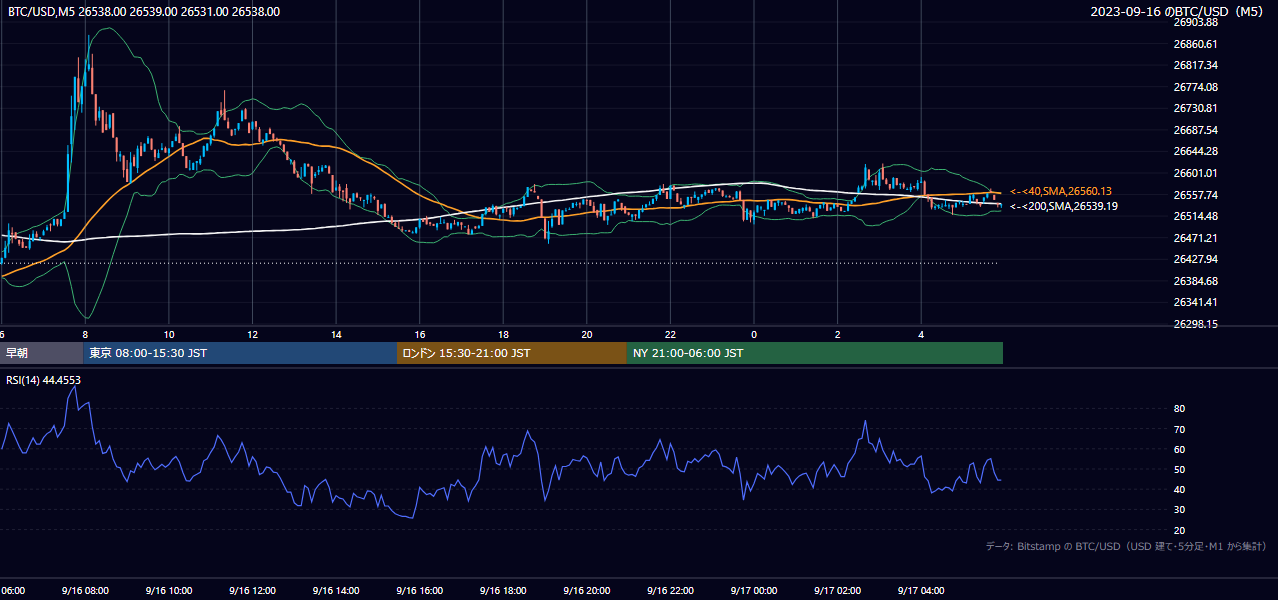Screen dimensions: 1278x600
Task: Select the 東京 08:00-15:30 JST session bar
Action: pos(240,353)
